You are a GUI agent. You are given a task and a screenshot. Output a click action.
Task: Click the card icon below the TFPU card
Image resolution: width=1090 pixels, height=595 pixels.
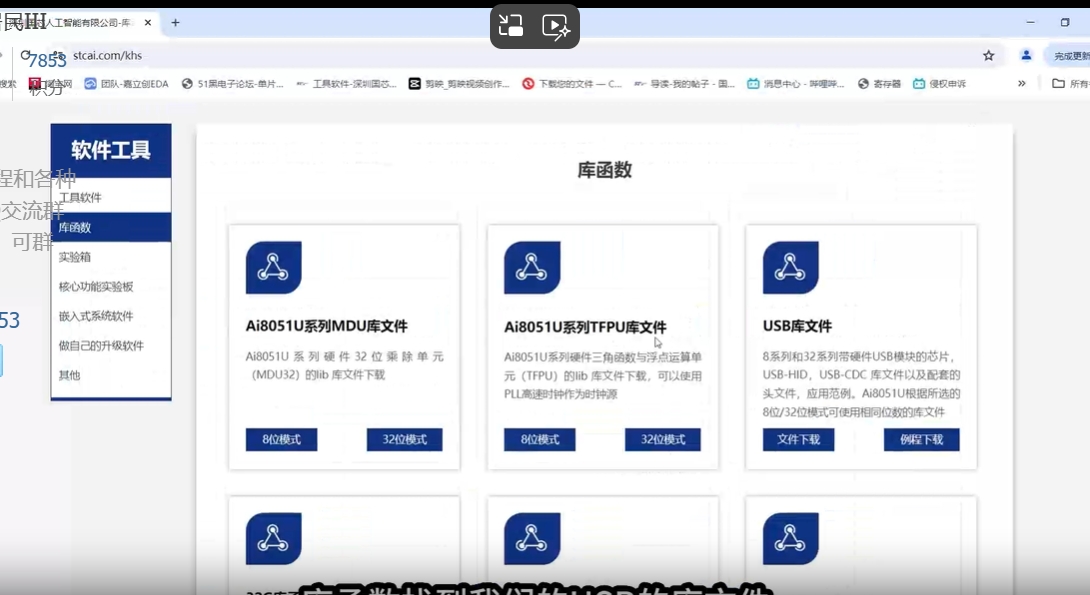coord(532,539)
